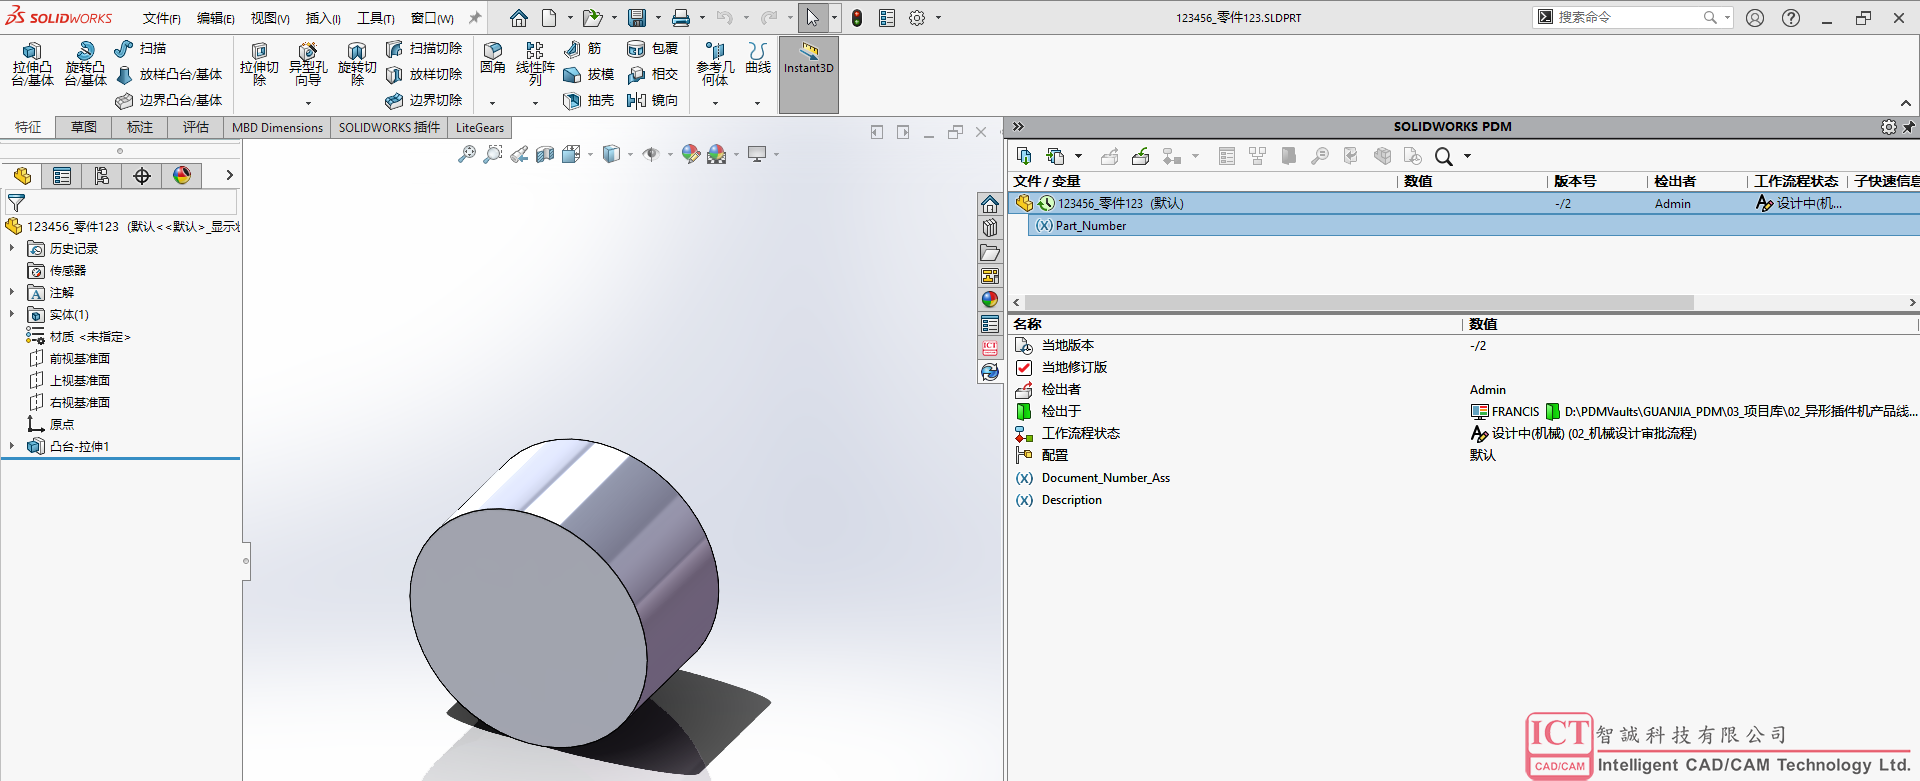The width and height of the screenshot is (1920, 781).
Task: Toggle the 当地修订版 checkbox
Action: [x=1024, y=367]
